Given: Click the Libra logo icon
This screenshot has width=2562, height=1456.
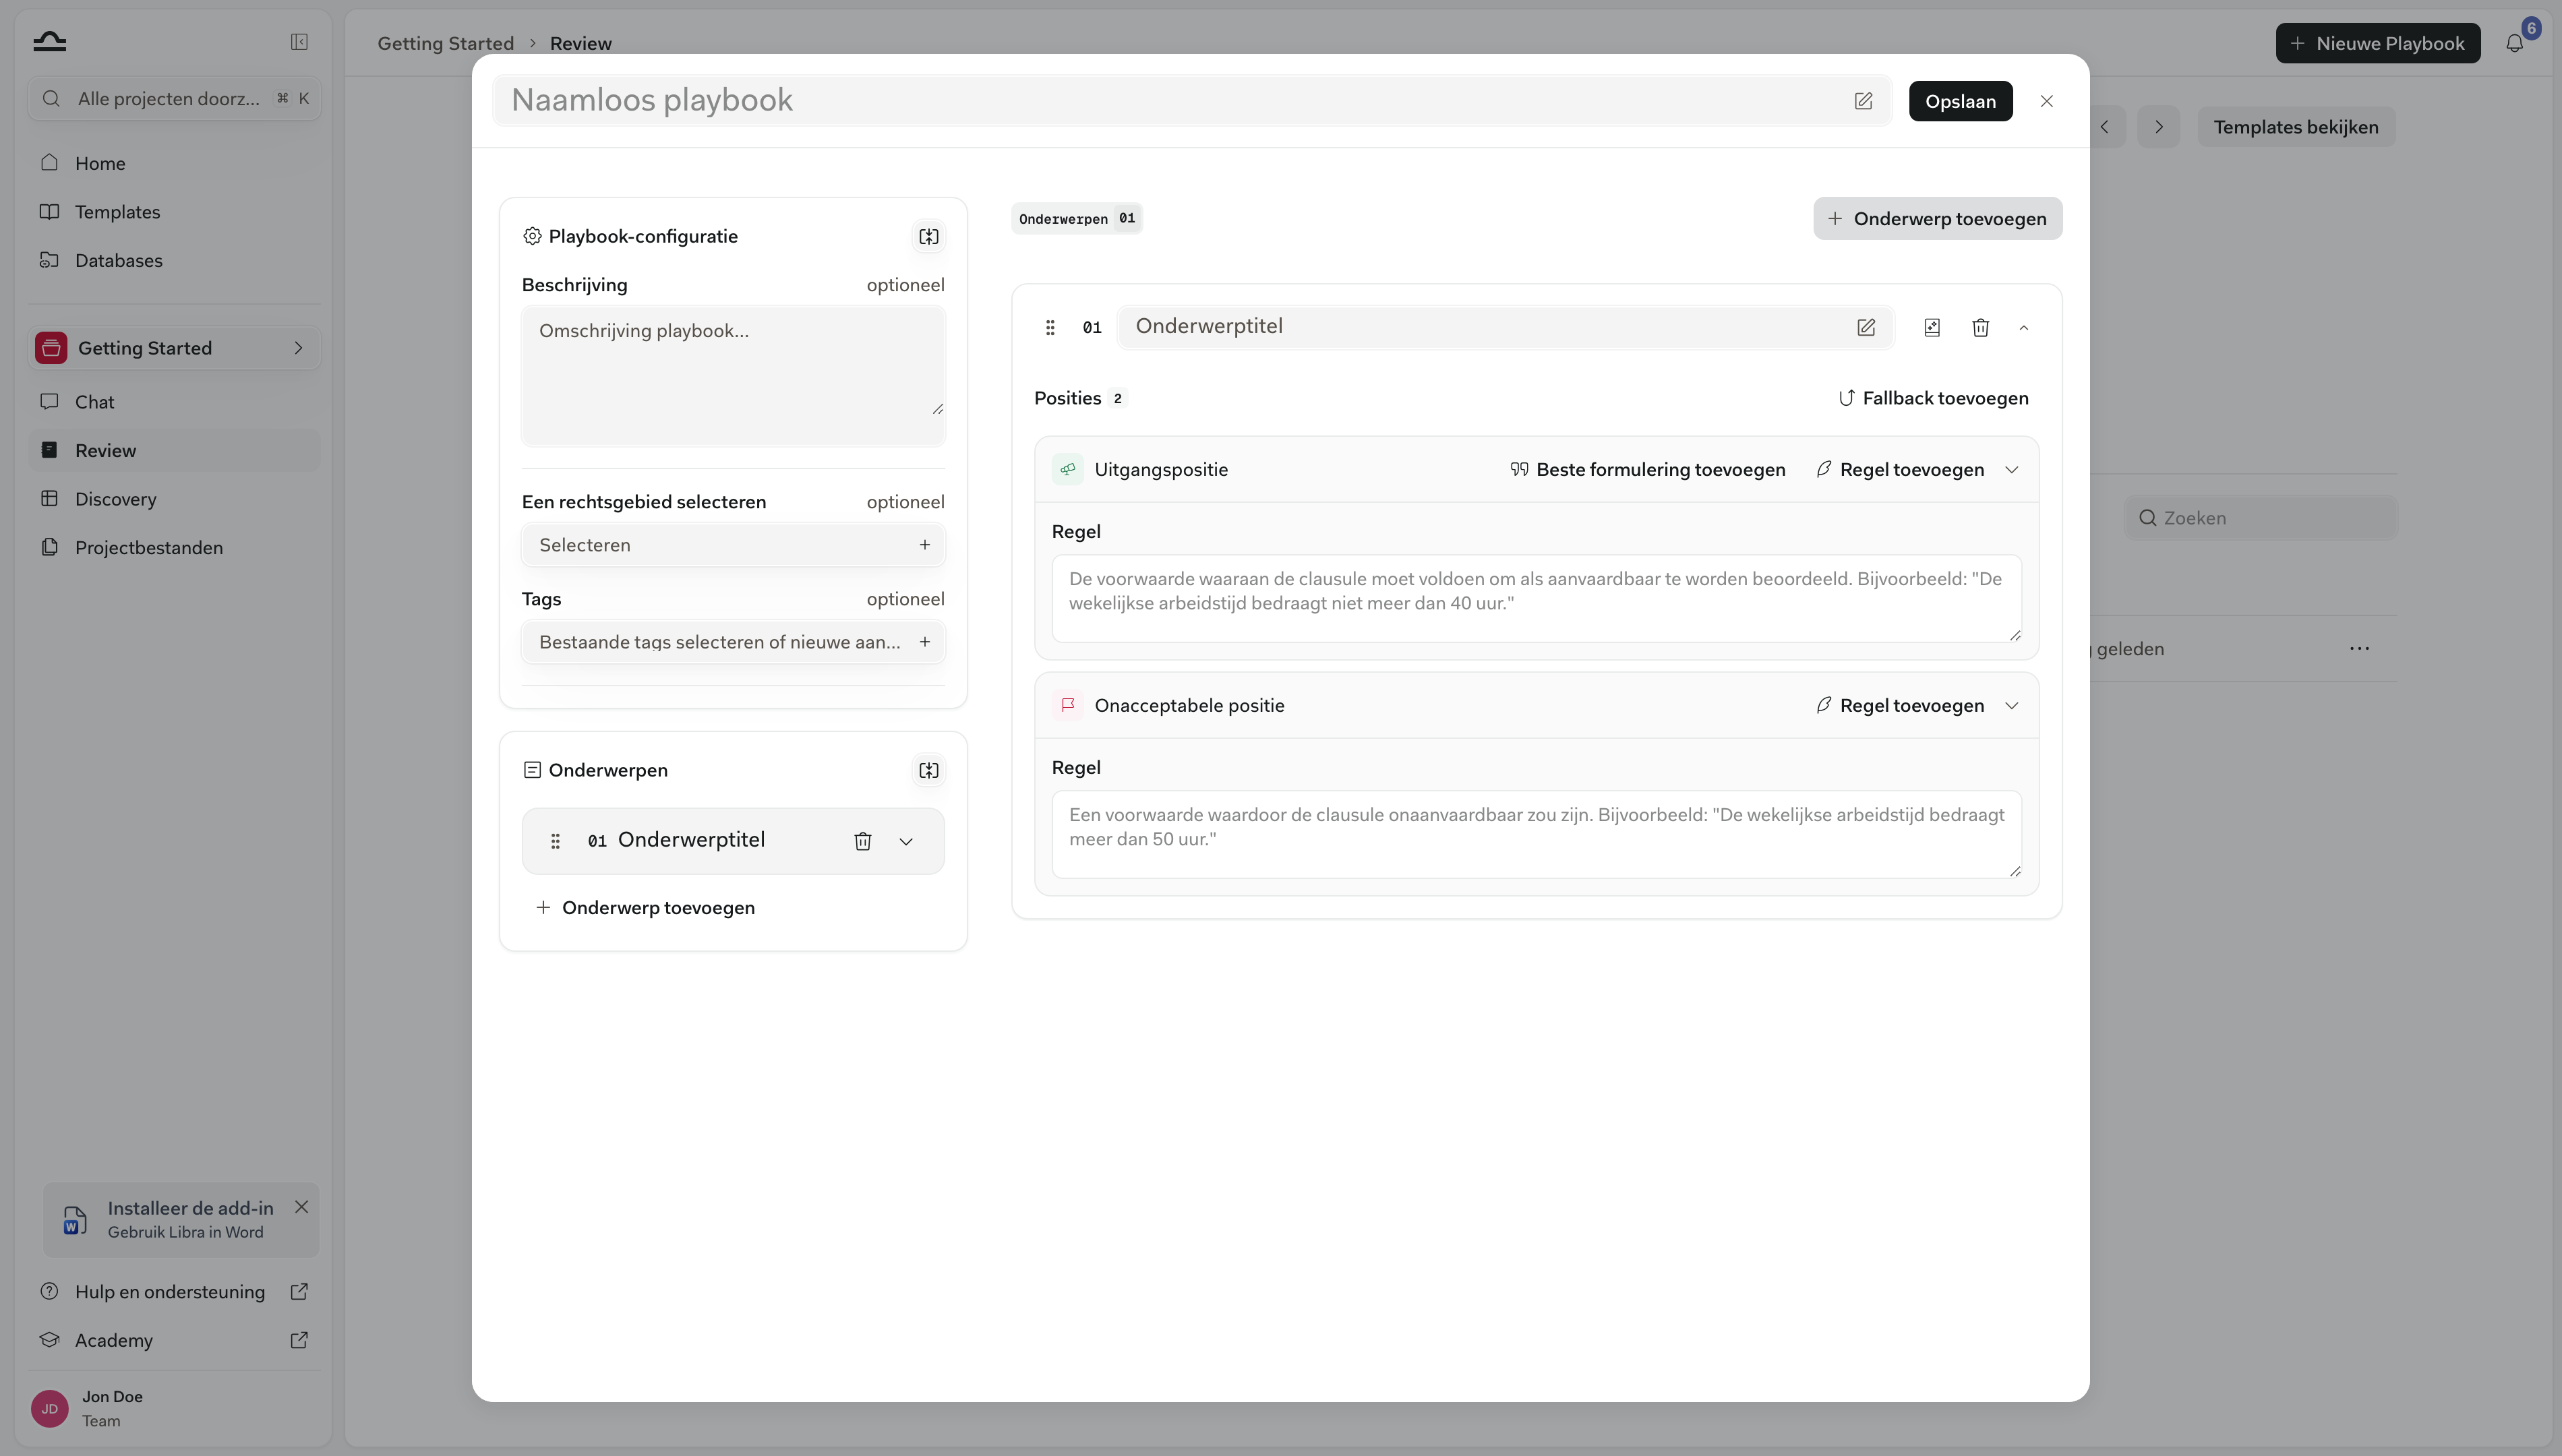Looking at the screenshot, I should [49, 41].
